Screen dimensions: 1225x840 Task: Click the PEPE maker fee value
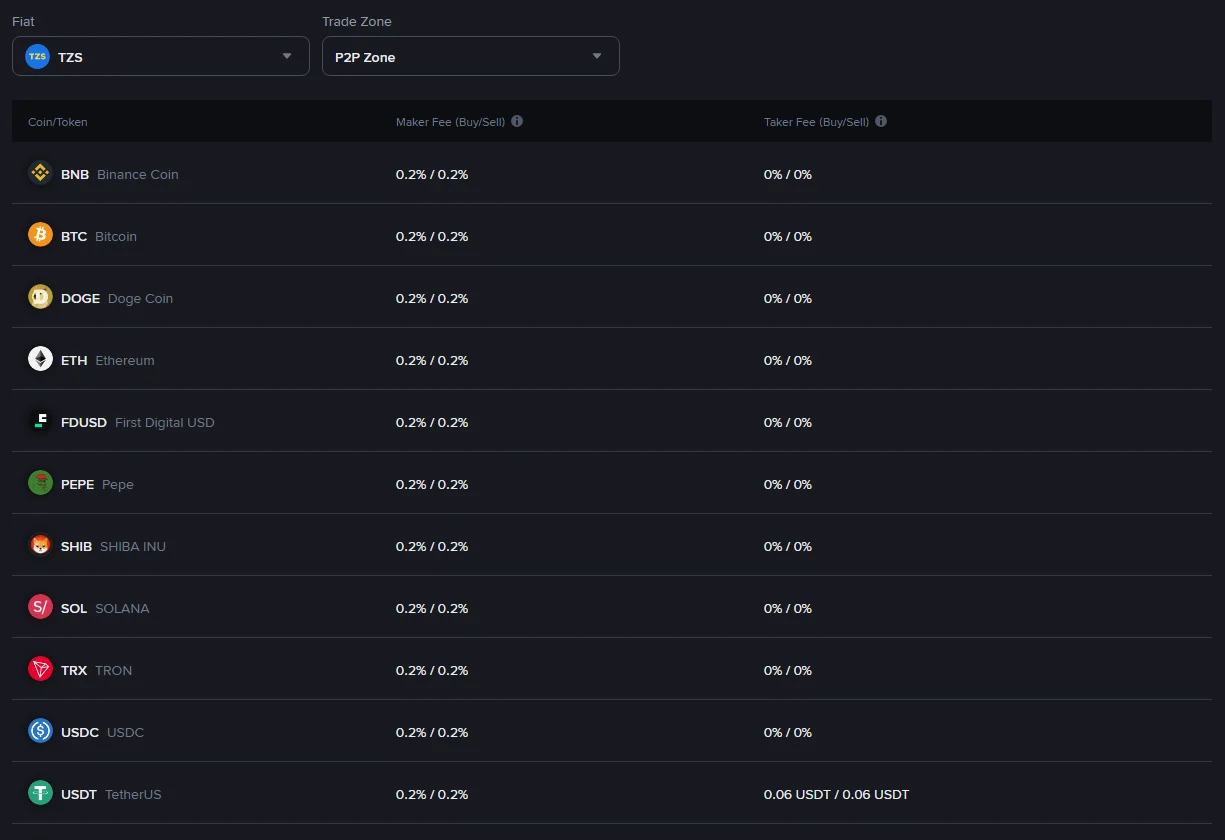[x=432, y=484]
